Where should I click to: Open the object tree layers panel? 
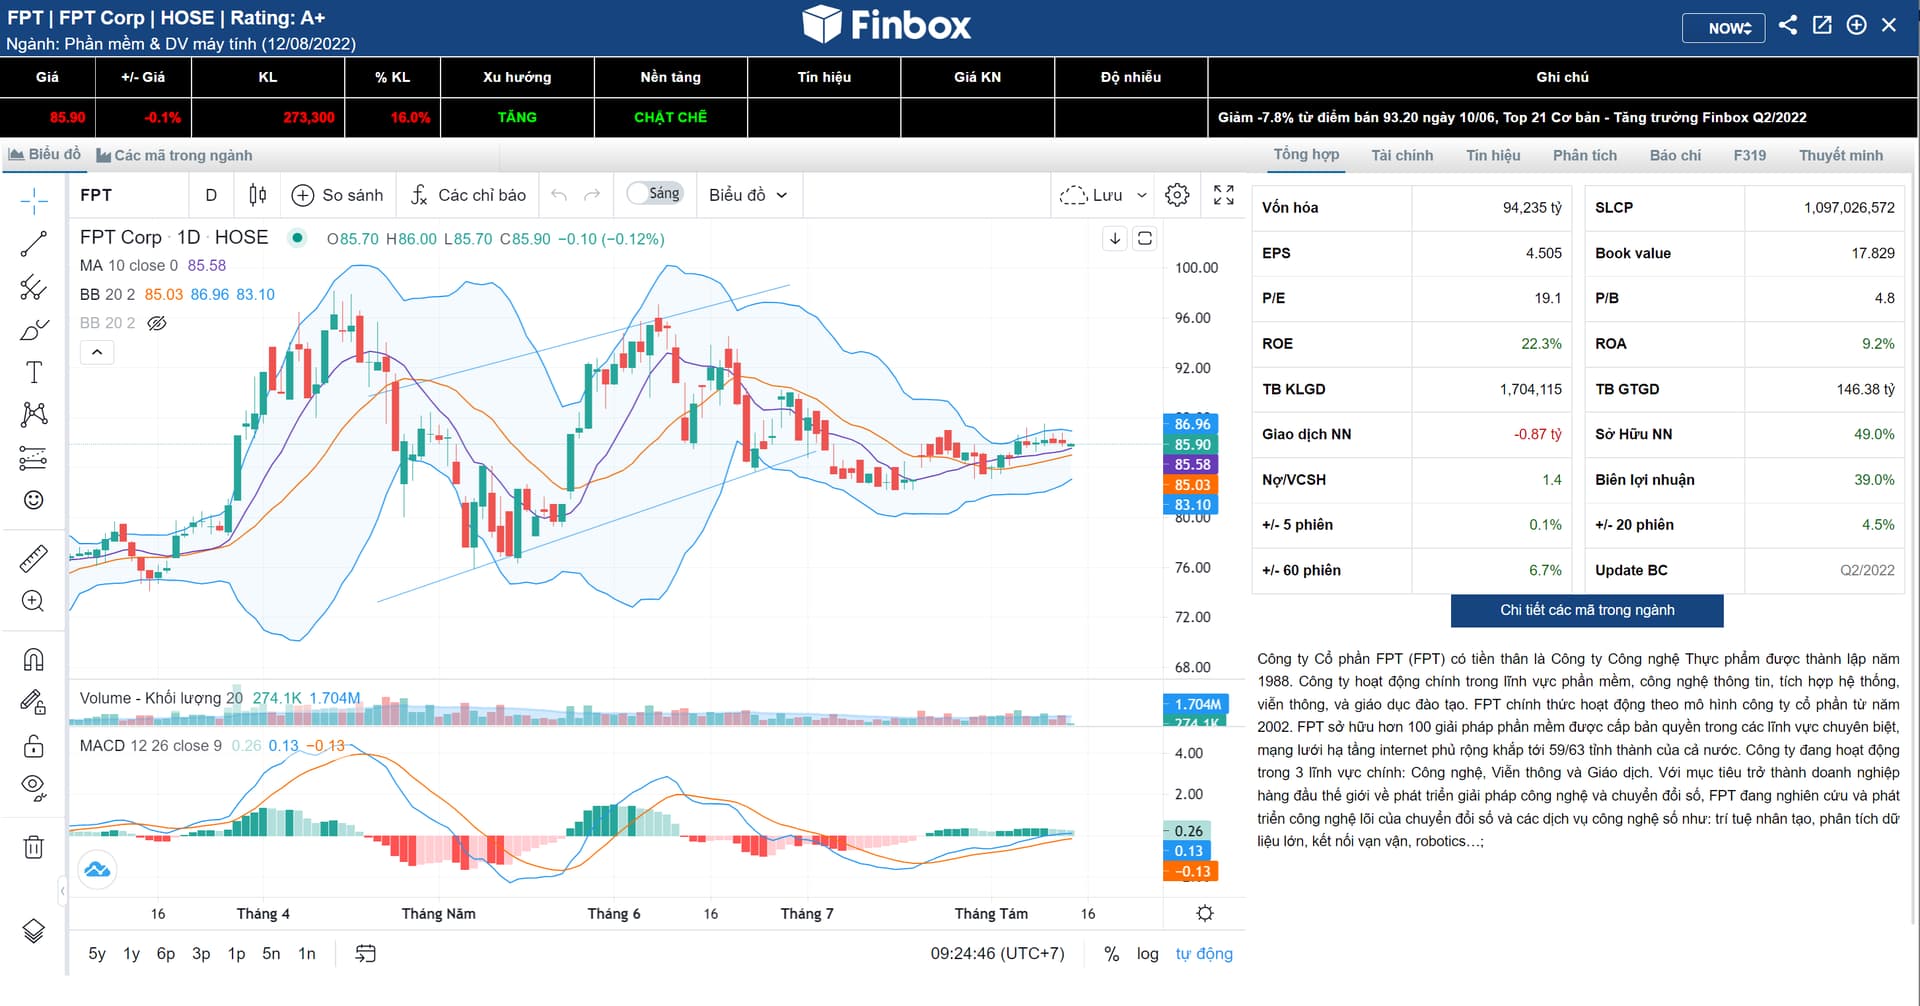(34, 931)
